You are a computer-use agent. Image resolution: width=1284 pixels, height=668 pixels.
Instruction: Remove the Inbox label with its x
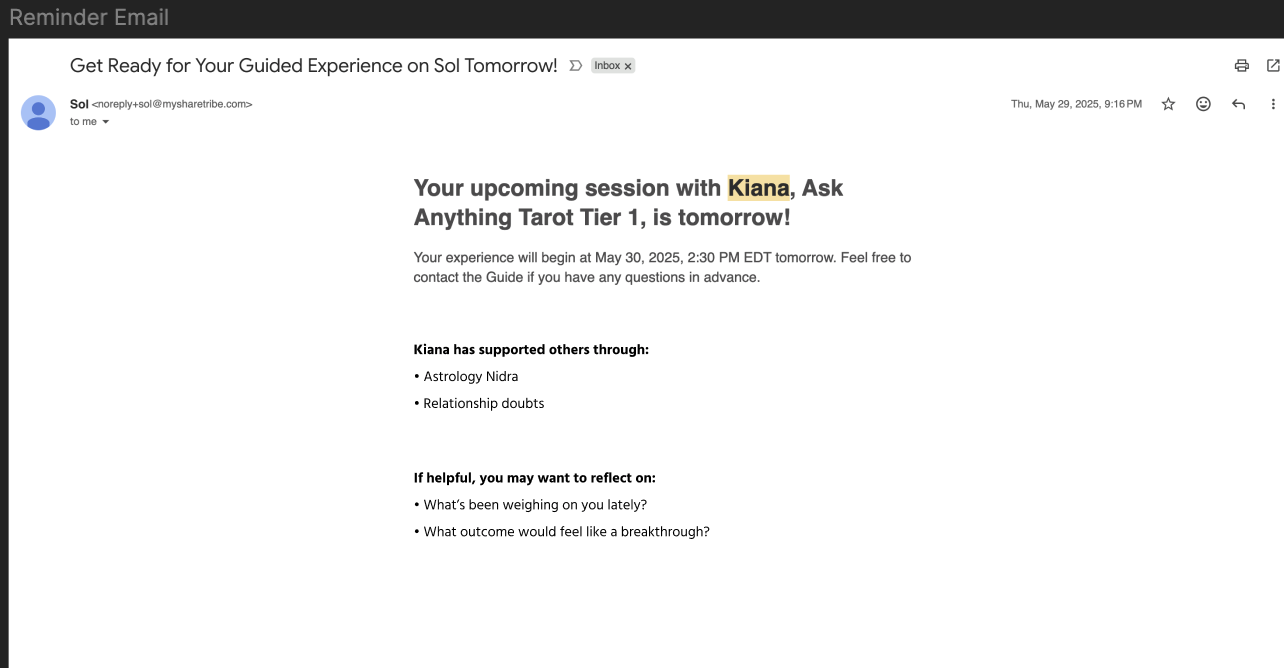click(x=628, y=66)
